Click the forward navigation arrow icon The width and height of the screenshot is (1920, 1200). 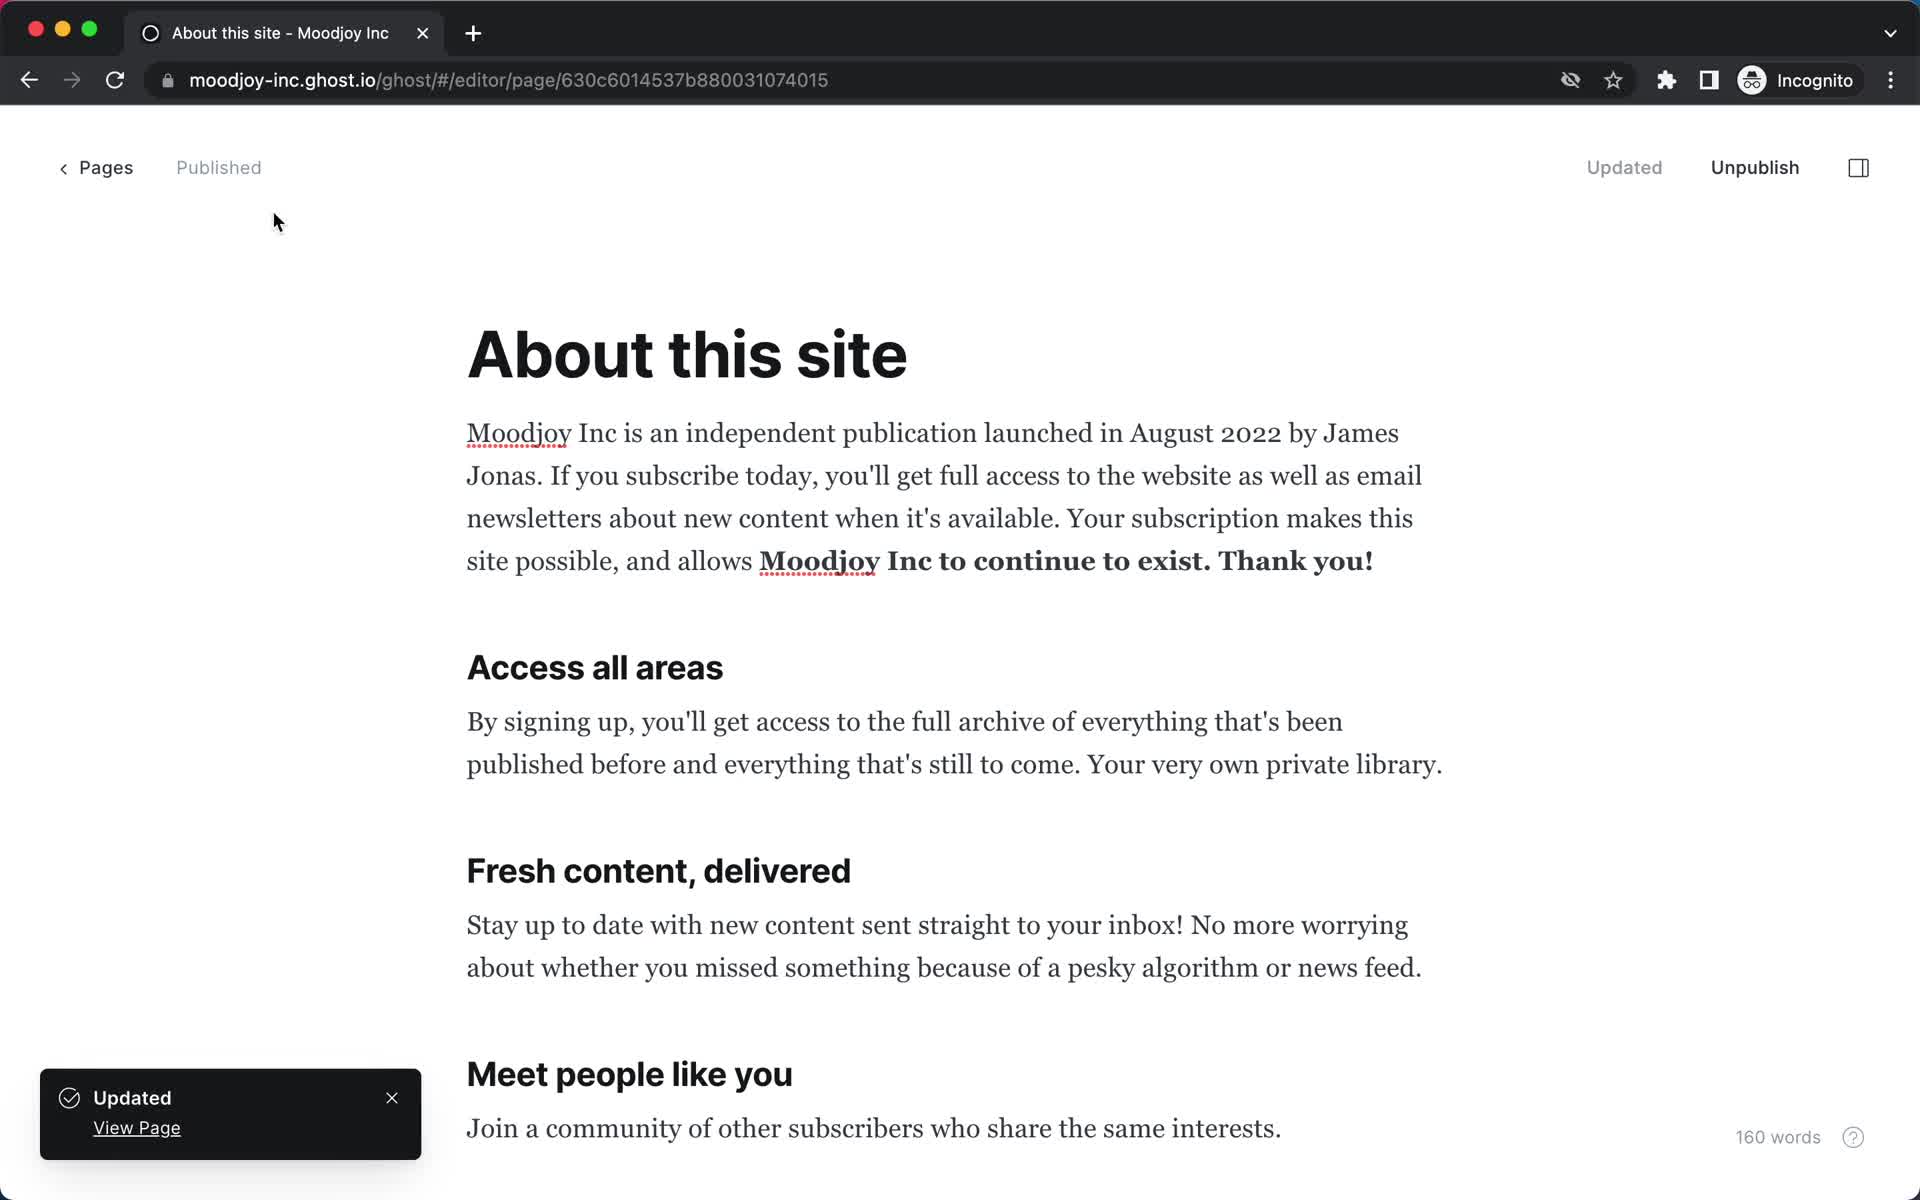click(x=70, y=79)
